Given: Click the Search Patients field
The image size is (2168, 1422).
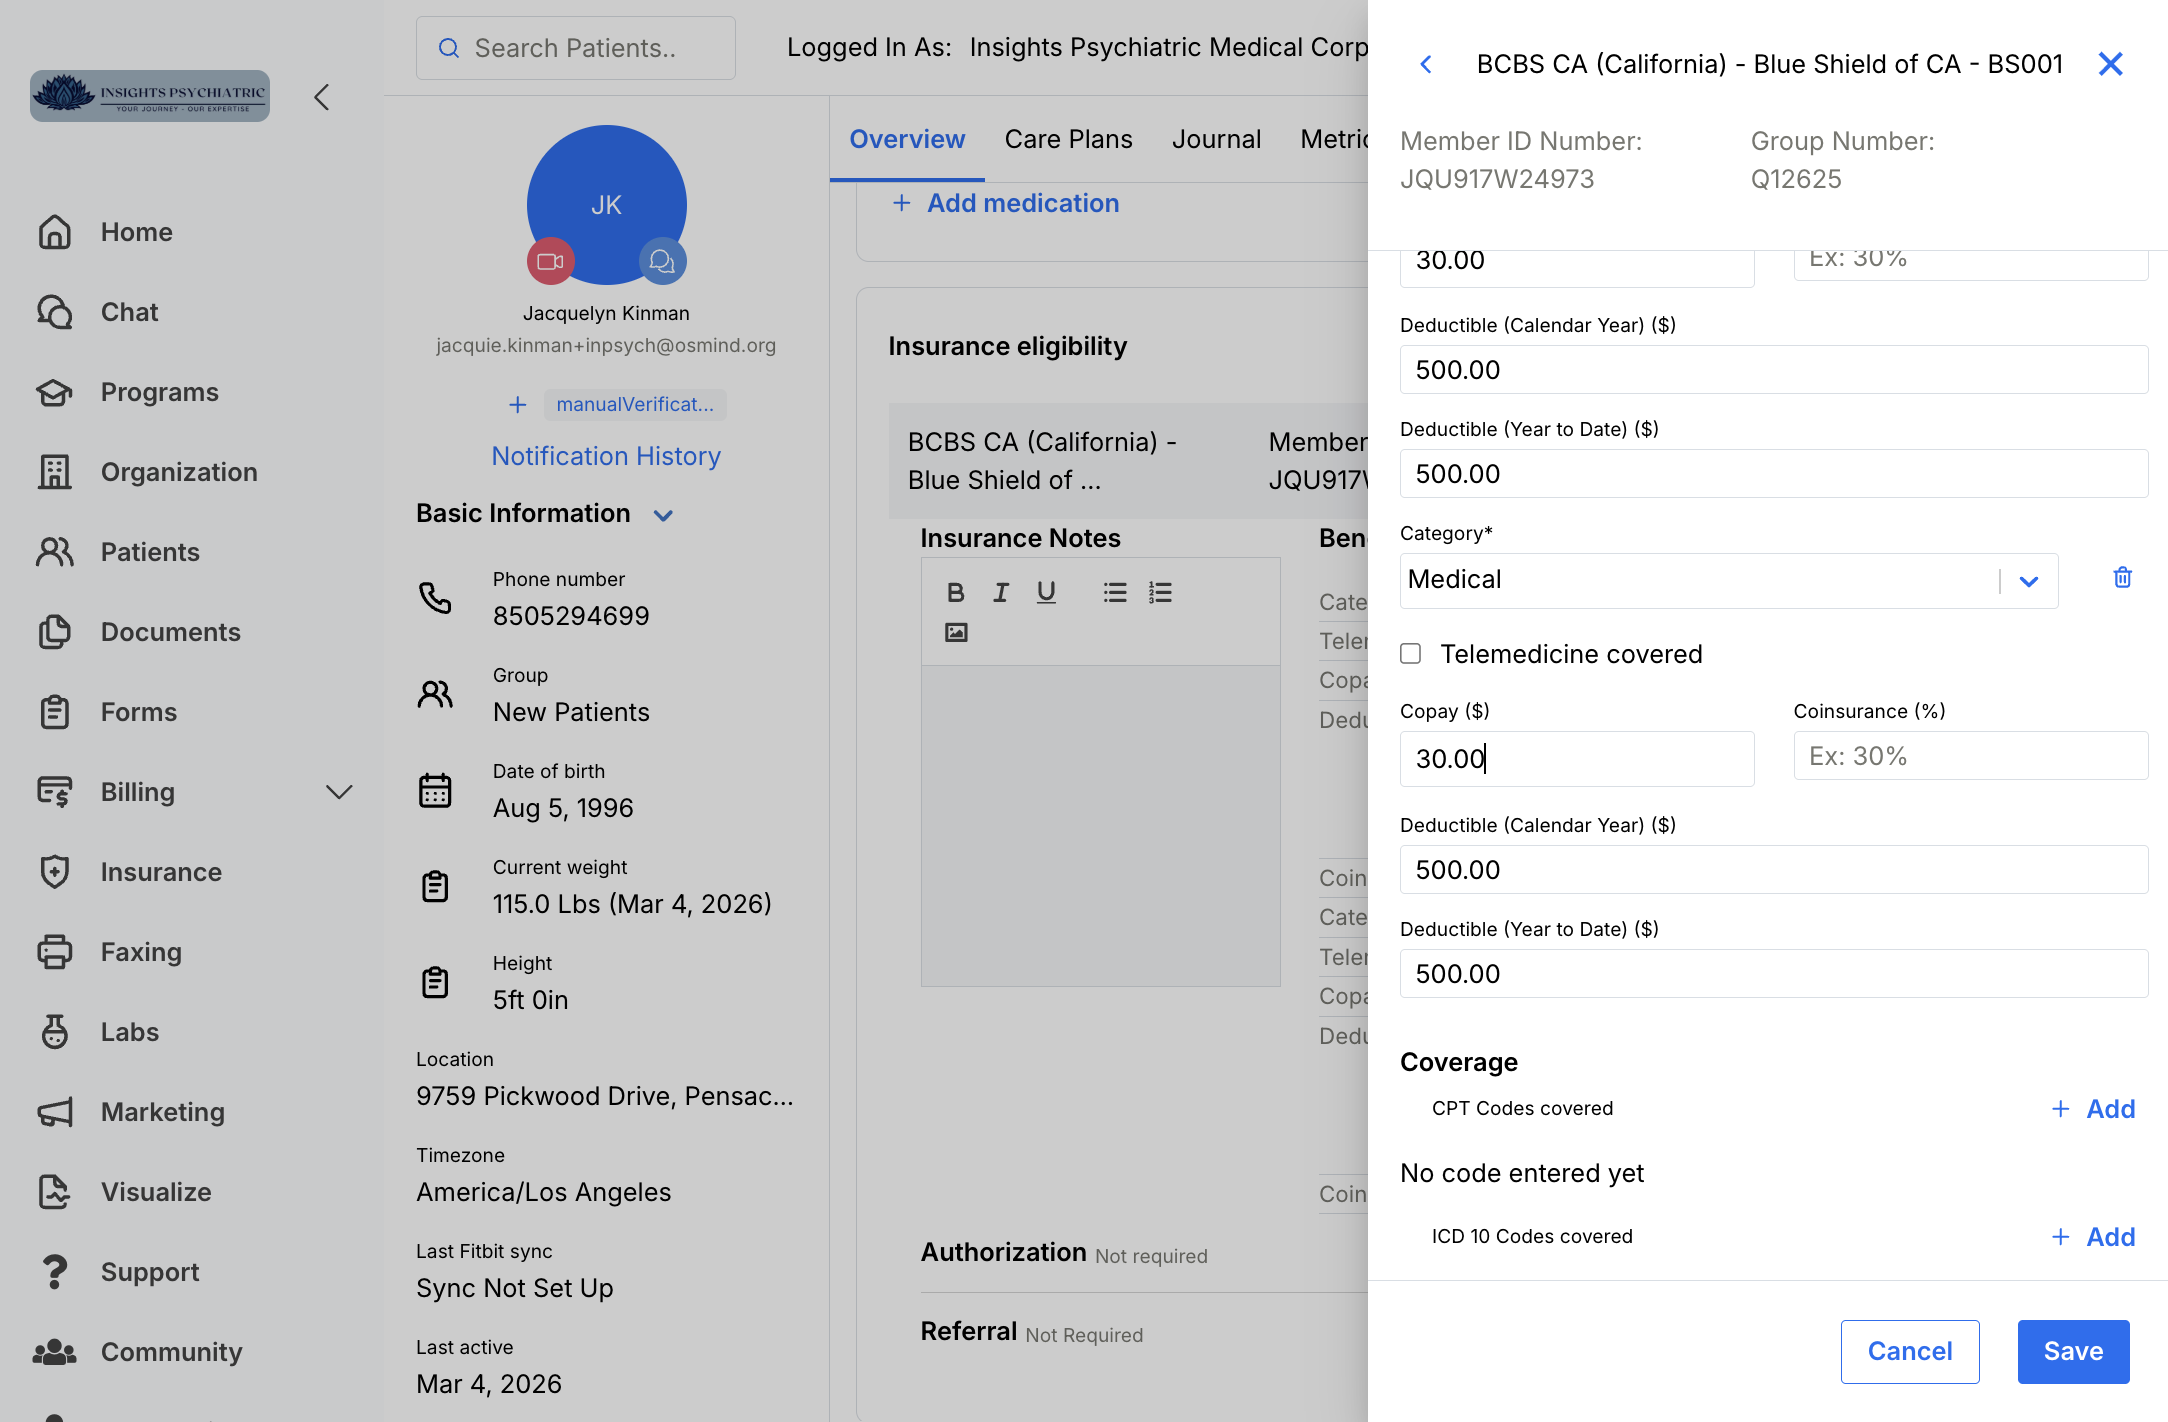Looking at the screenshot, I should (575, 48).
